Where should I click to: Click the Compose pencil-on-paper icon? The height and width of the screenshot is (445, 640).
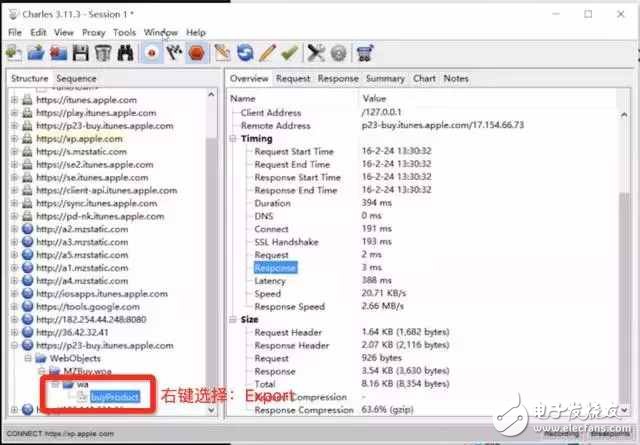click(222, 54)
